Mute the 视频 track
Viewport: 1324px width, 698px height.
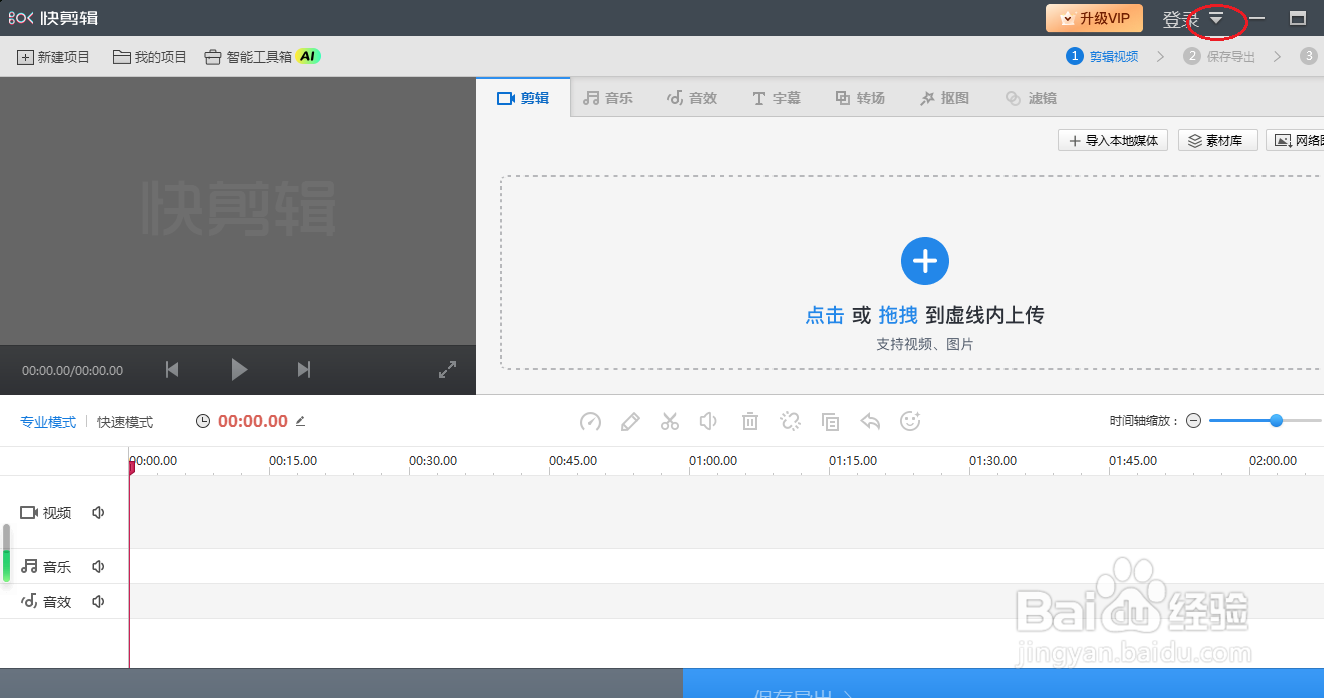tap(98, 513)
